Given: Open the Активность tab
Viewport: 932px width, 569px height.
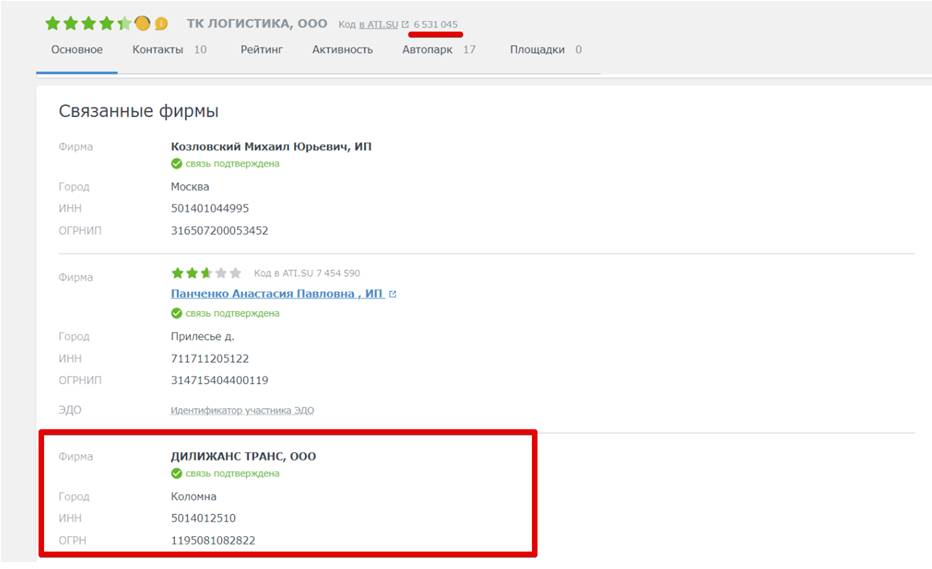Looking at the screenshot, I should pyautogui.click(x=342, y=50).
